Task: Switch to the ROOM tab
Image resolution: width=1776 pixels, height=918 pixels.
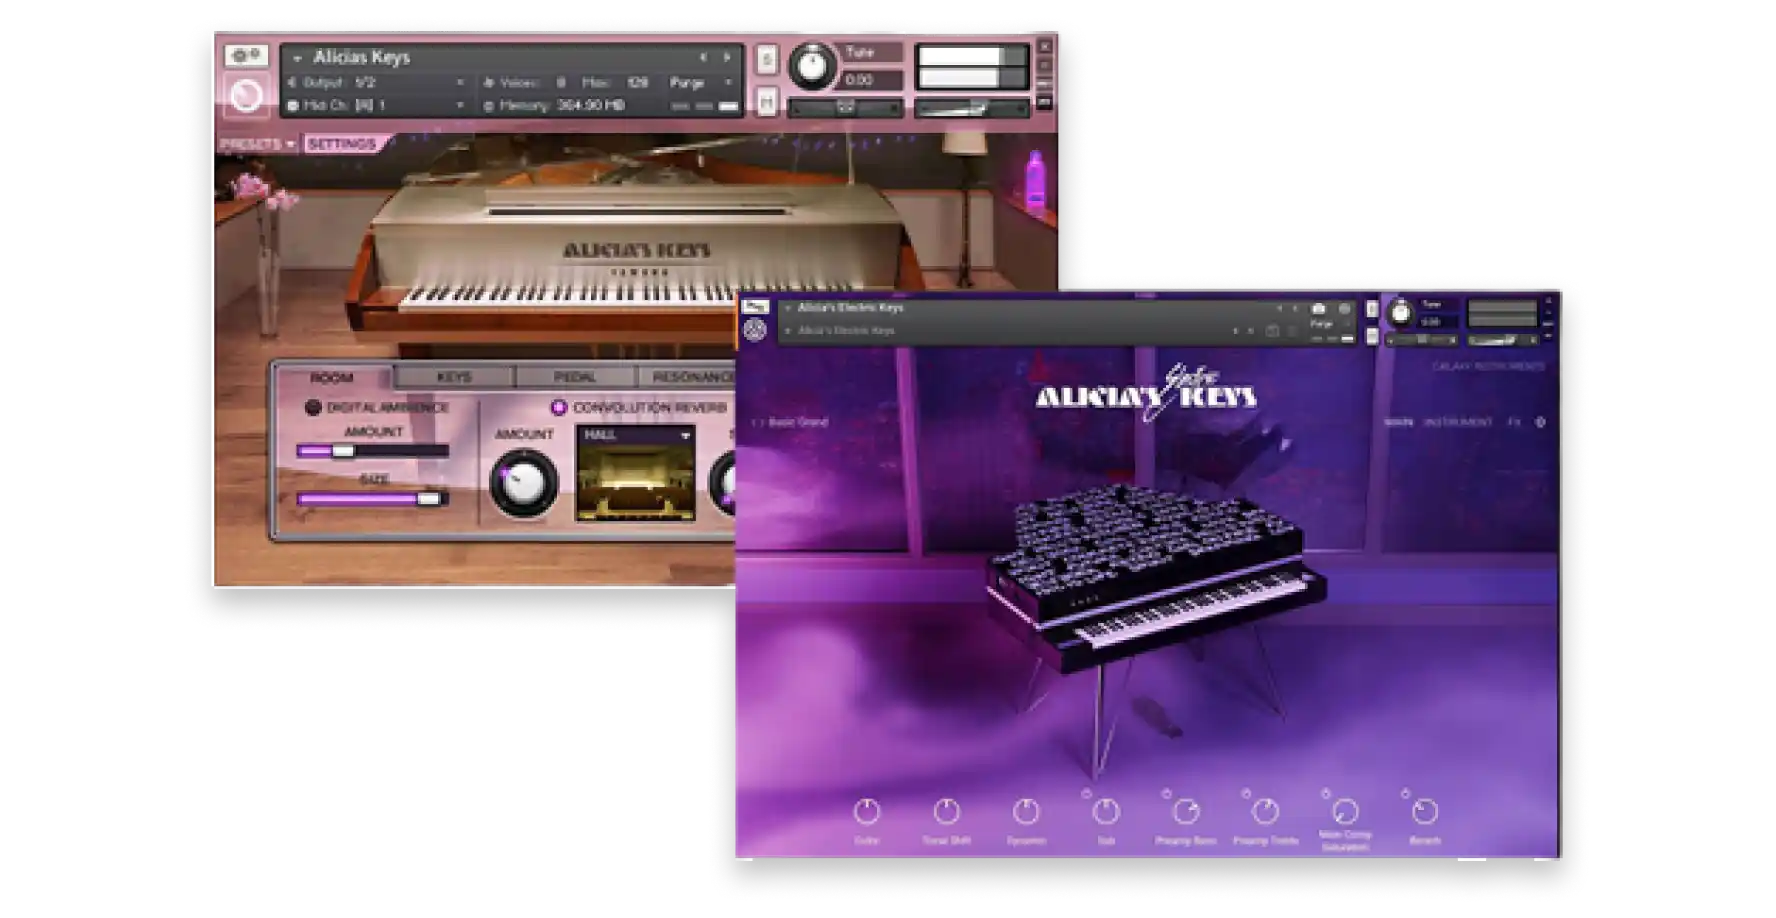Action: pyautogui.click(x=332, y=377)
